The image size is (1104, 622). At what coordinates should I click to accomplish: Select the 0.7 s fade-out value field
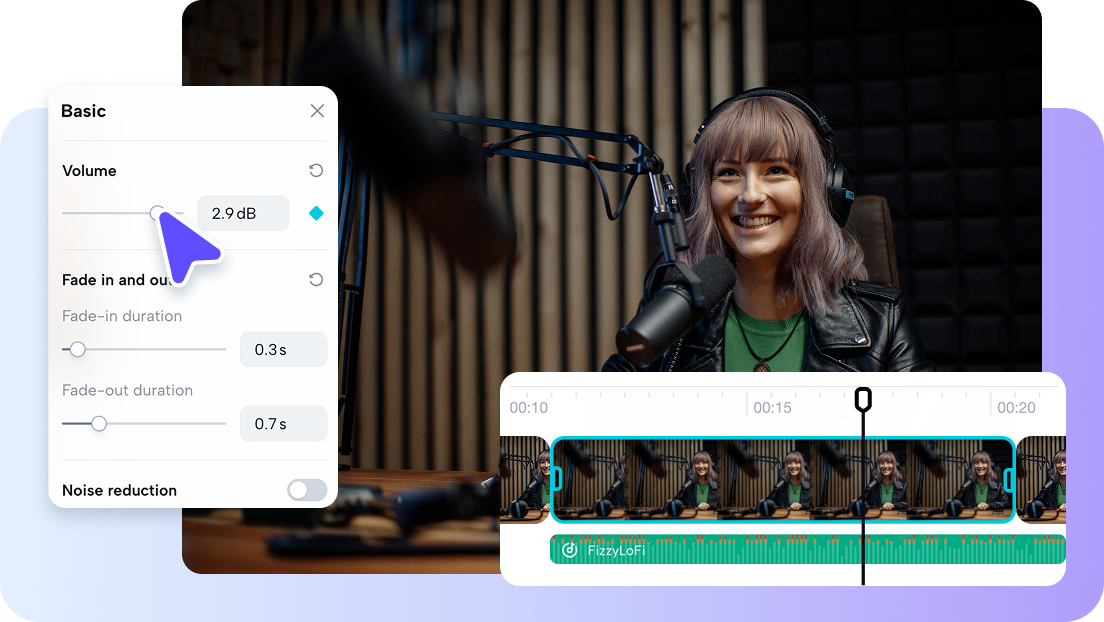pos(283,423)
